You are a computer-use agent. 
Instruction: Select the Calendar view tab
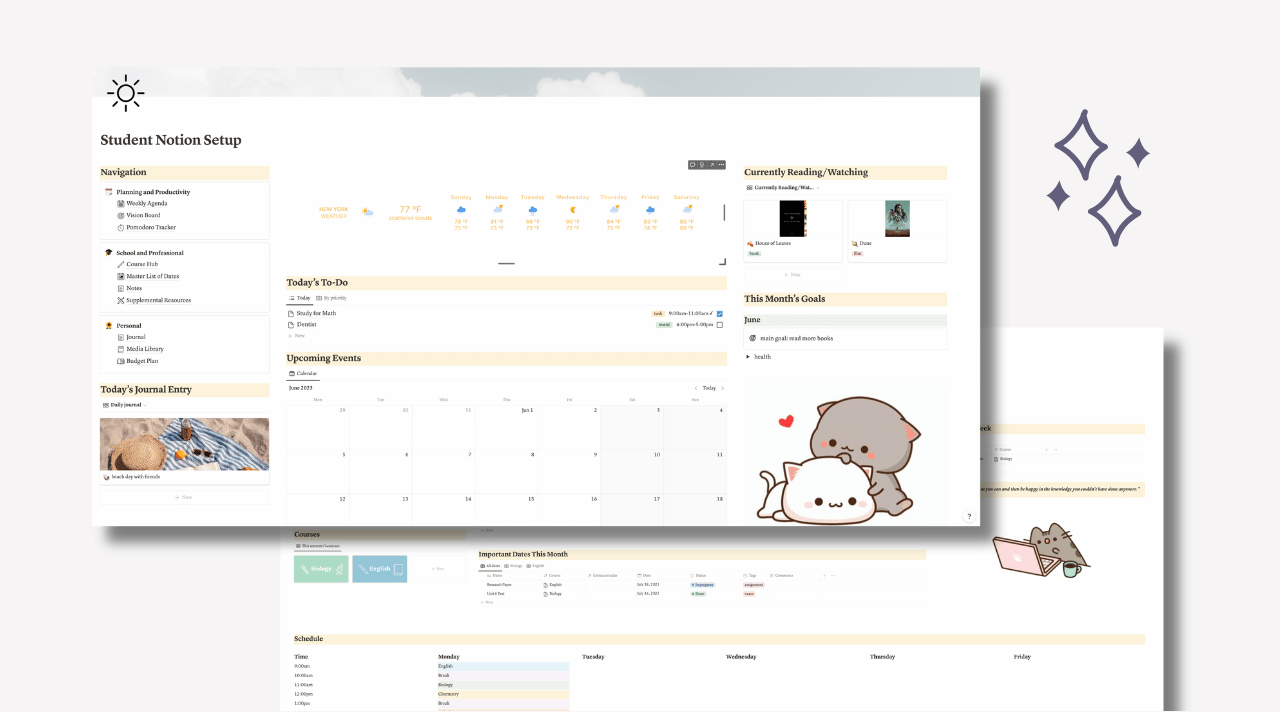303,373
